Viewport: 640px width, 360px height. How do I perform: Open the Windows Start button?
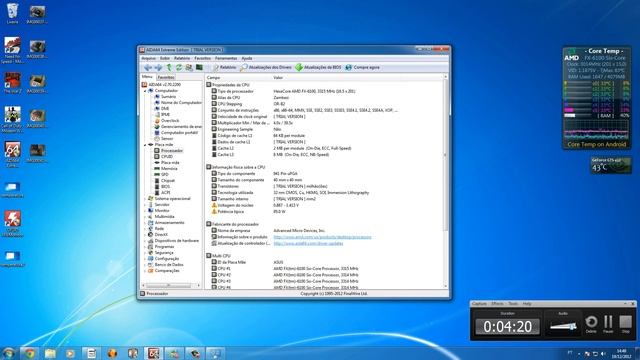tap(8, 353)
